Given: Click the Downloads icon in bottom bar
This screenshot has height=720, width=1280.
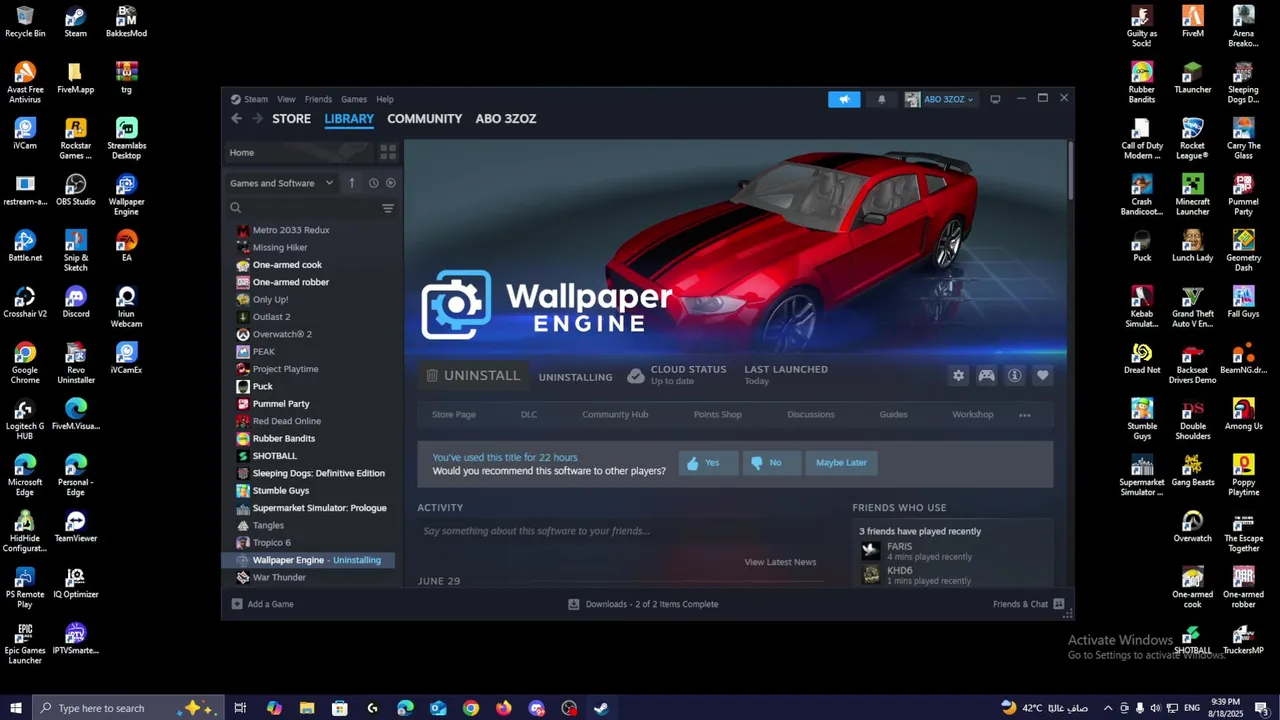Looking at the screenshot, I should 574,604.
